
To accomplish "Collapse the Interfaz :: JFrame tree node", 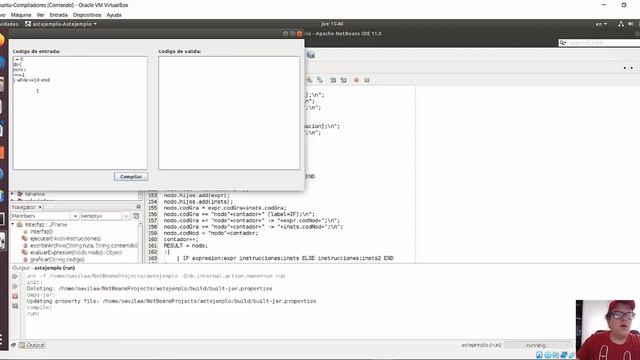I will pyautogui.click(x=13, y=224).
